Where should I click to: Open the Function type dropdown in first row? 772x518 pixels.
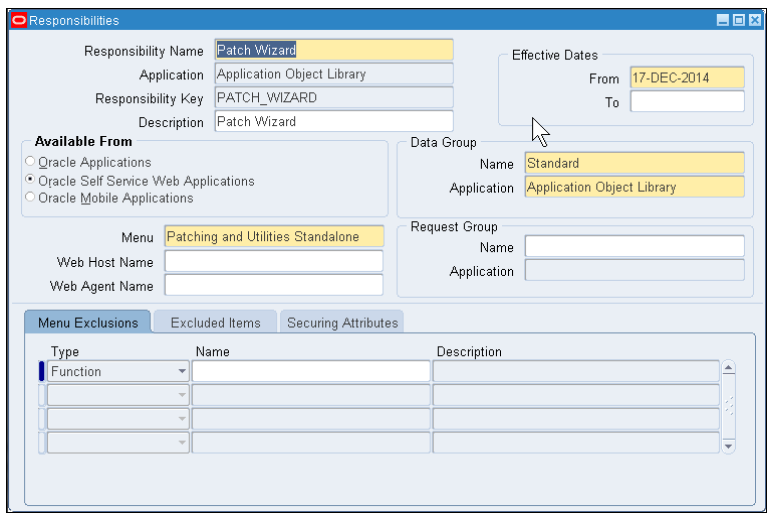click(182, 371)
